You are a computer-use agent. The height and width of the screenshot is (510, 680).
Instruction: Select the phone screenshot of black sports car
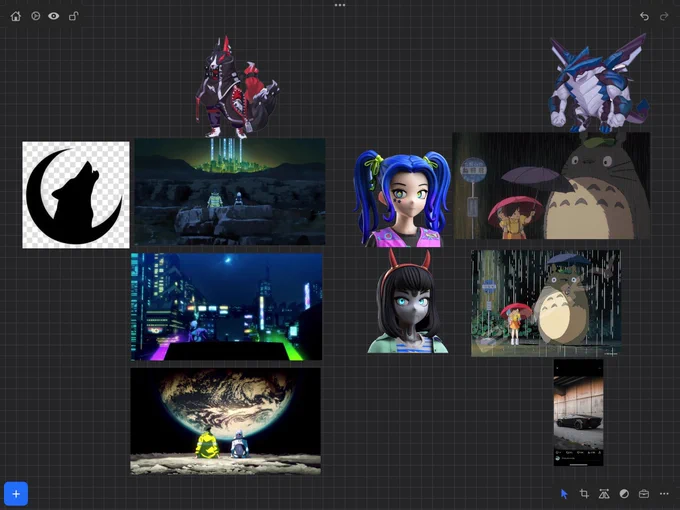tap(579, 412)
